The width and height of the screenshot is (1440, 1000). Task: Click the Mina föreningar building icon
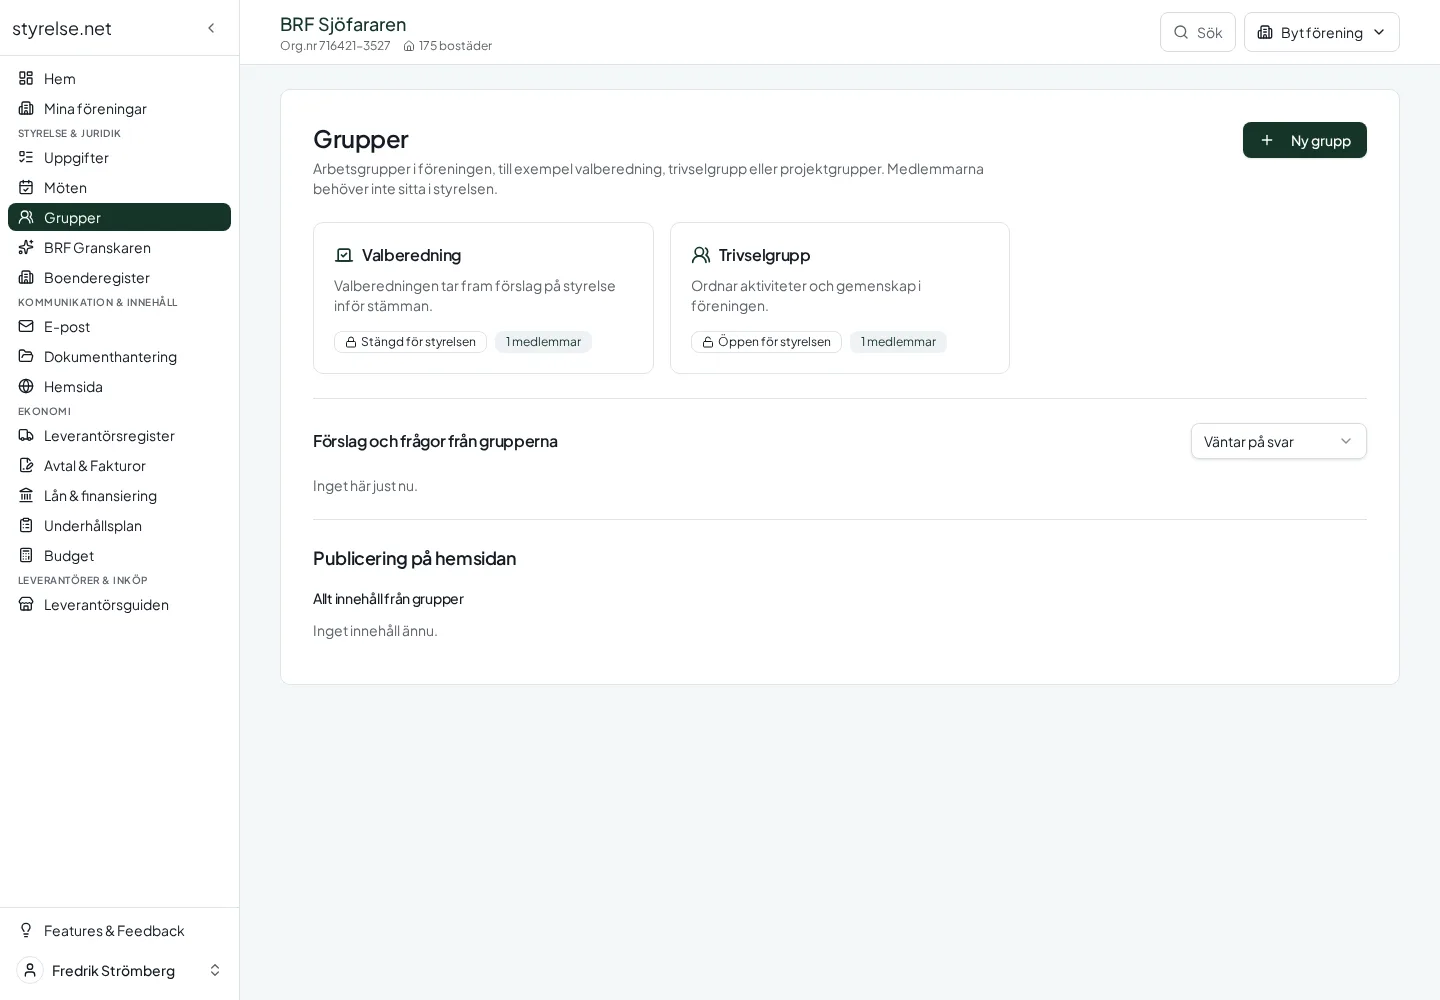click(26, 108)
